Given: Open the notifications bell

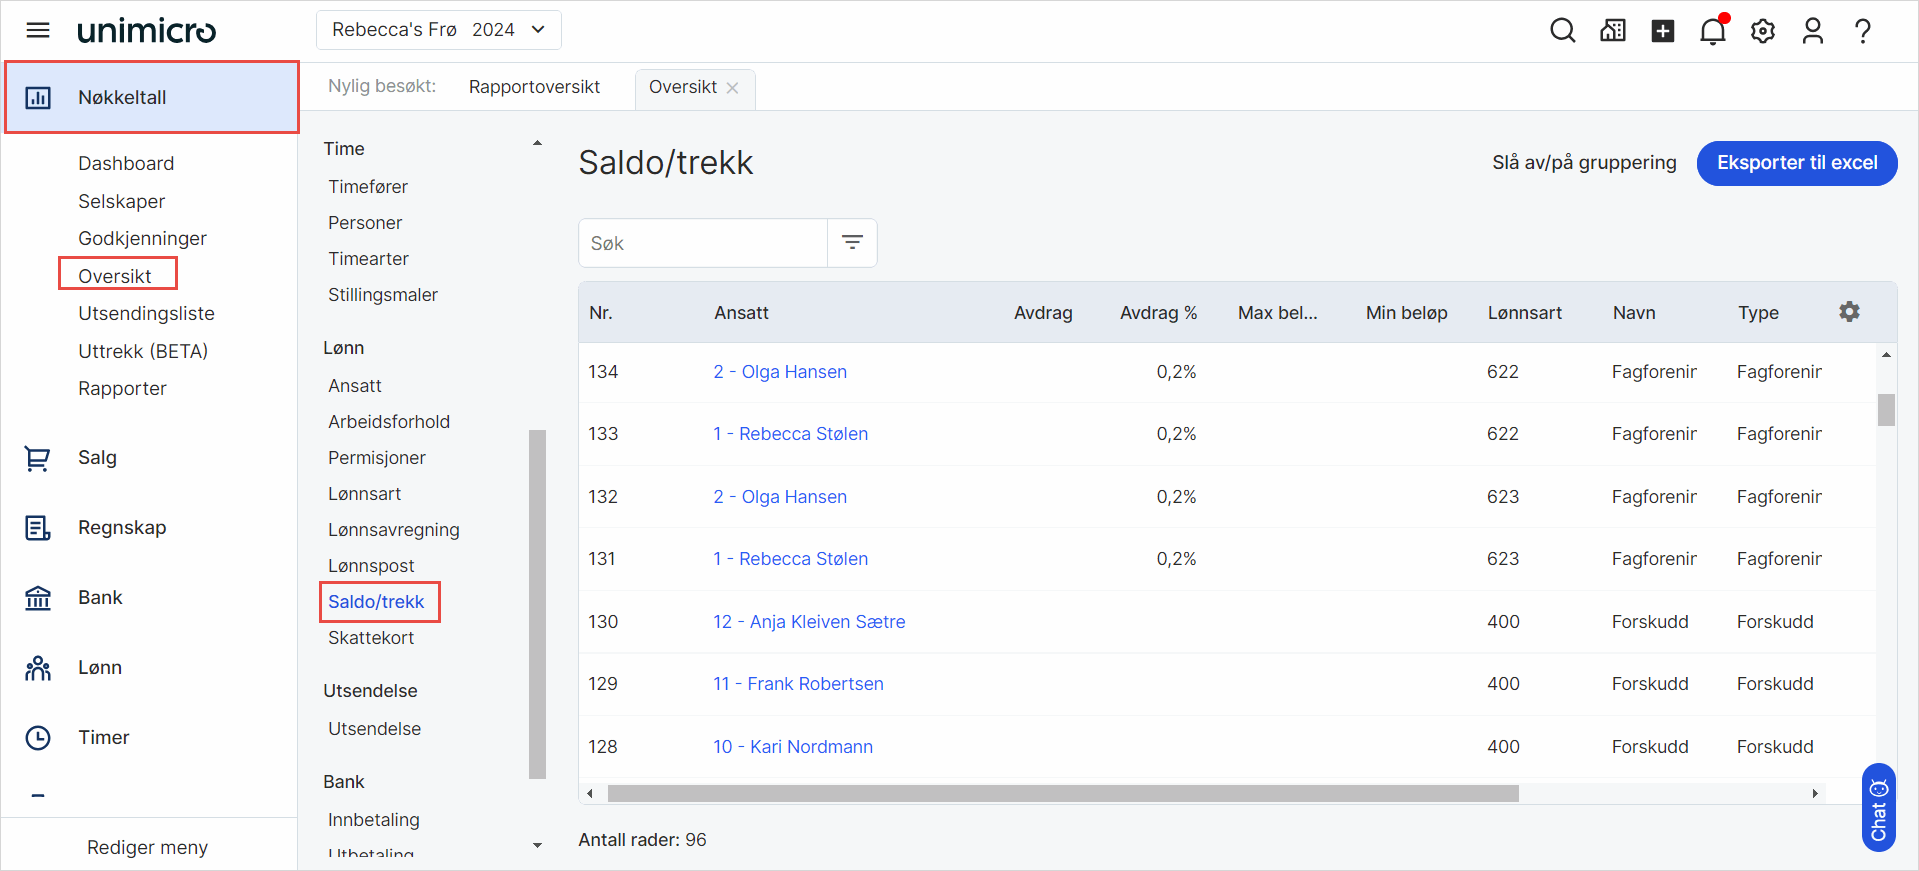Looking at the screenshot, I should click(x=1712, y=31).
